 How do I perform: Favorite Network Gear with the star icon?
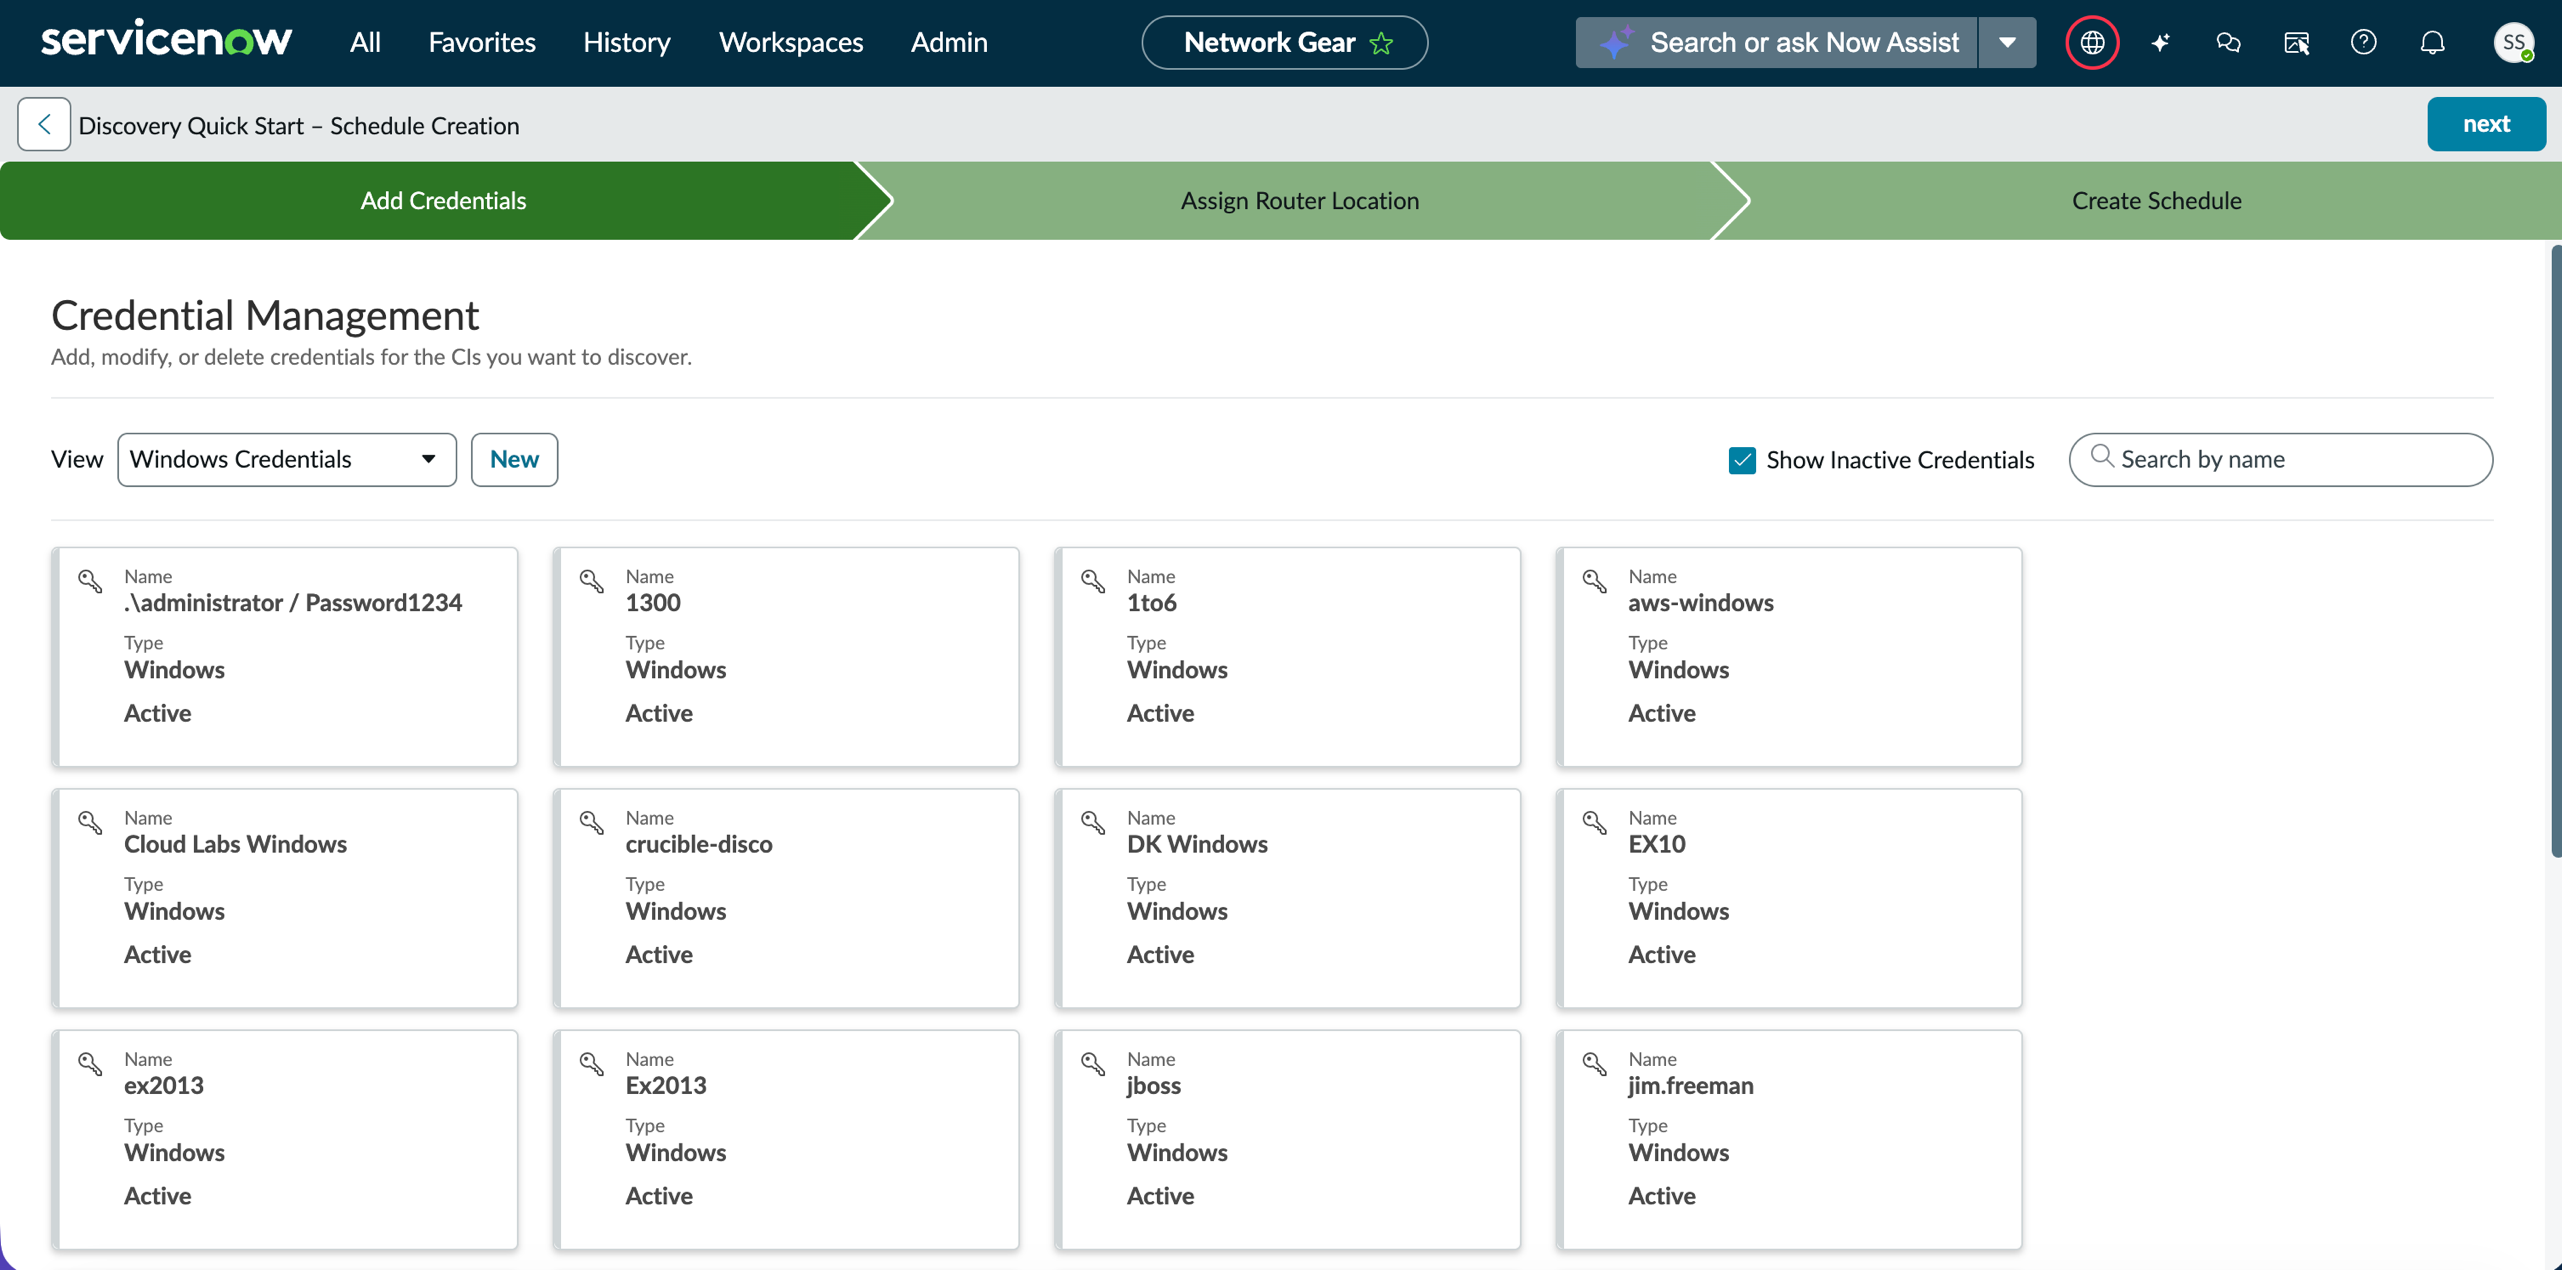1381,43
